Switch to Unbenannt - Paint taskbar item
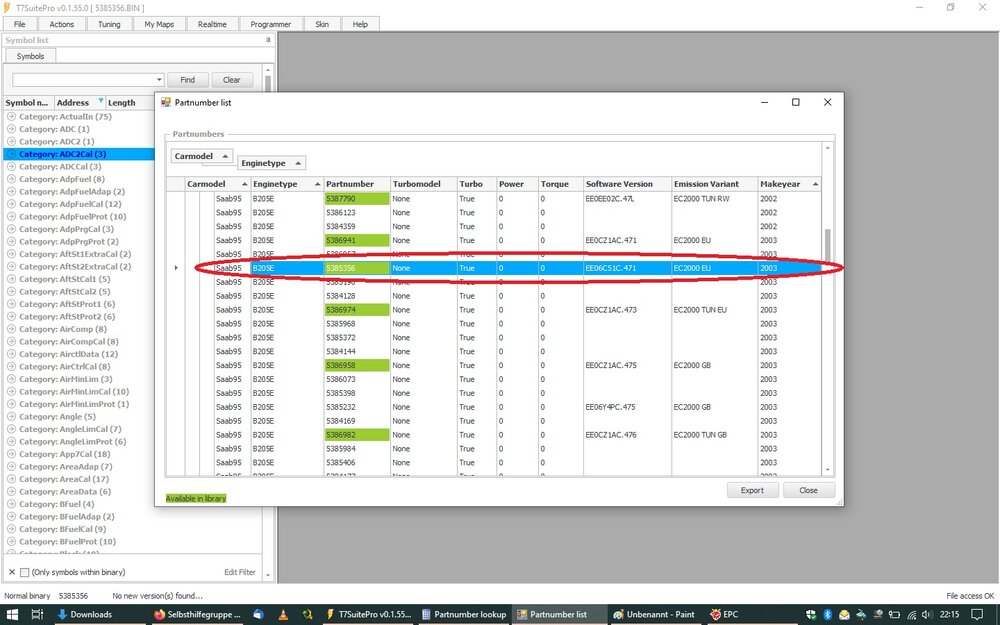The image size is (1000, 625). click(x=654, y=614)
